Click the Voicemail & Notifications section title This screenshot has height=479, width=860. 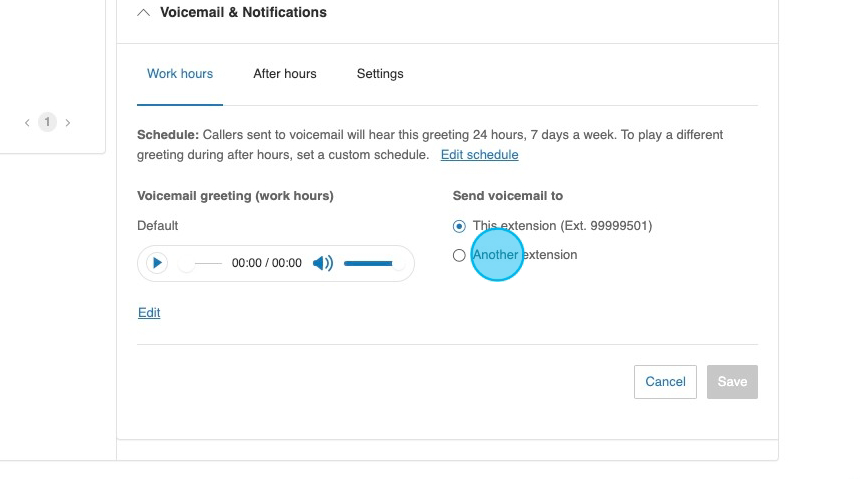pos(243,13)
